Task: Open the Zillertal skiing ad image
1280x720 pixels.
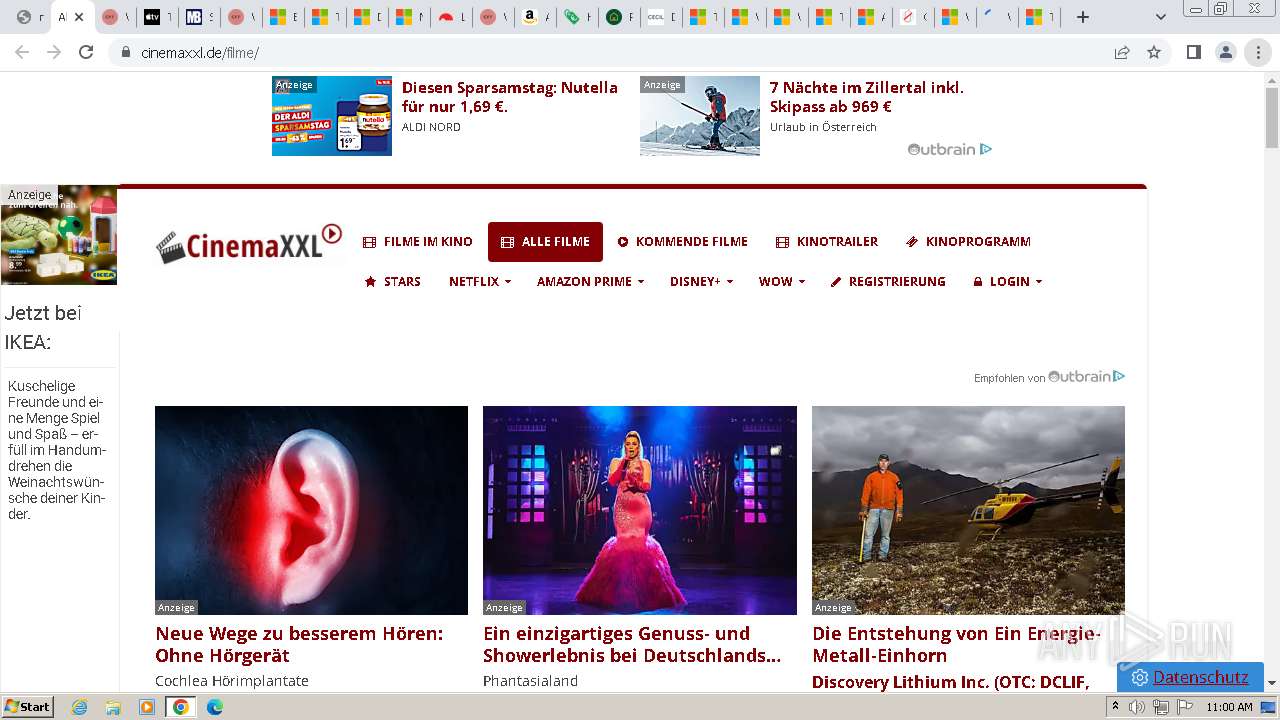Action: click(700, 116)
